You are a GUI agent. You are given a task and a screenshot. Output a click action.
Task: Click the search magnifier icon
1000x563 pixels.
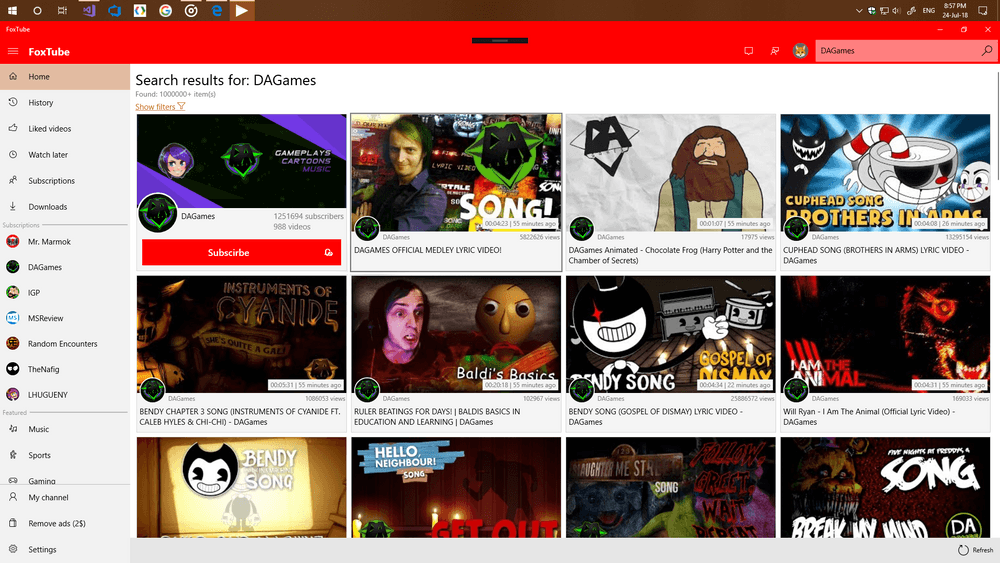click(987, 50)
